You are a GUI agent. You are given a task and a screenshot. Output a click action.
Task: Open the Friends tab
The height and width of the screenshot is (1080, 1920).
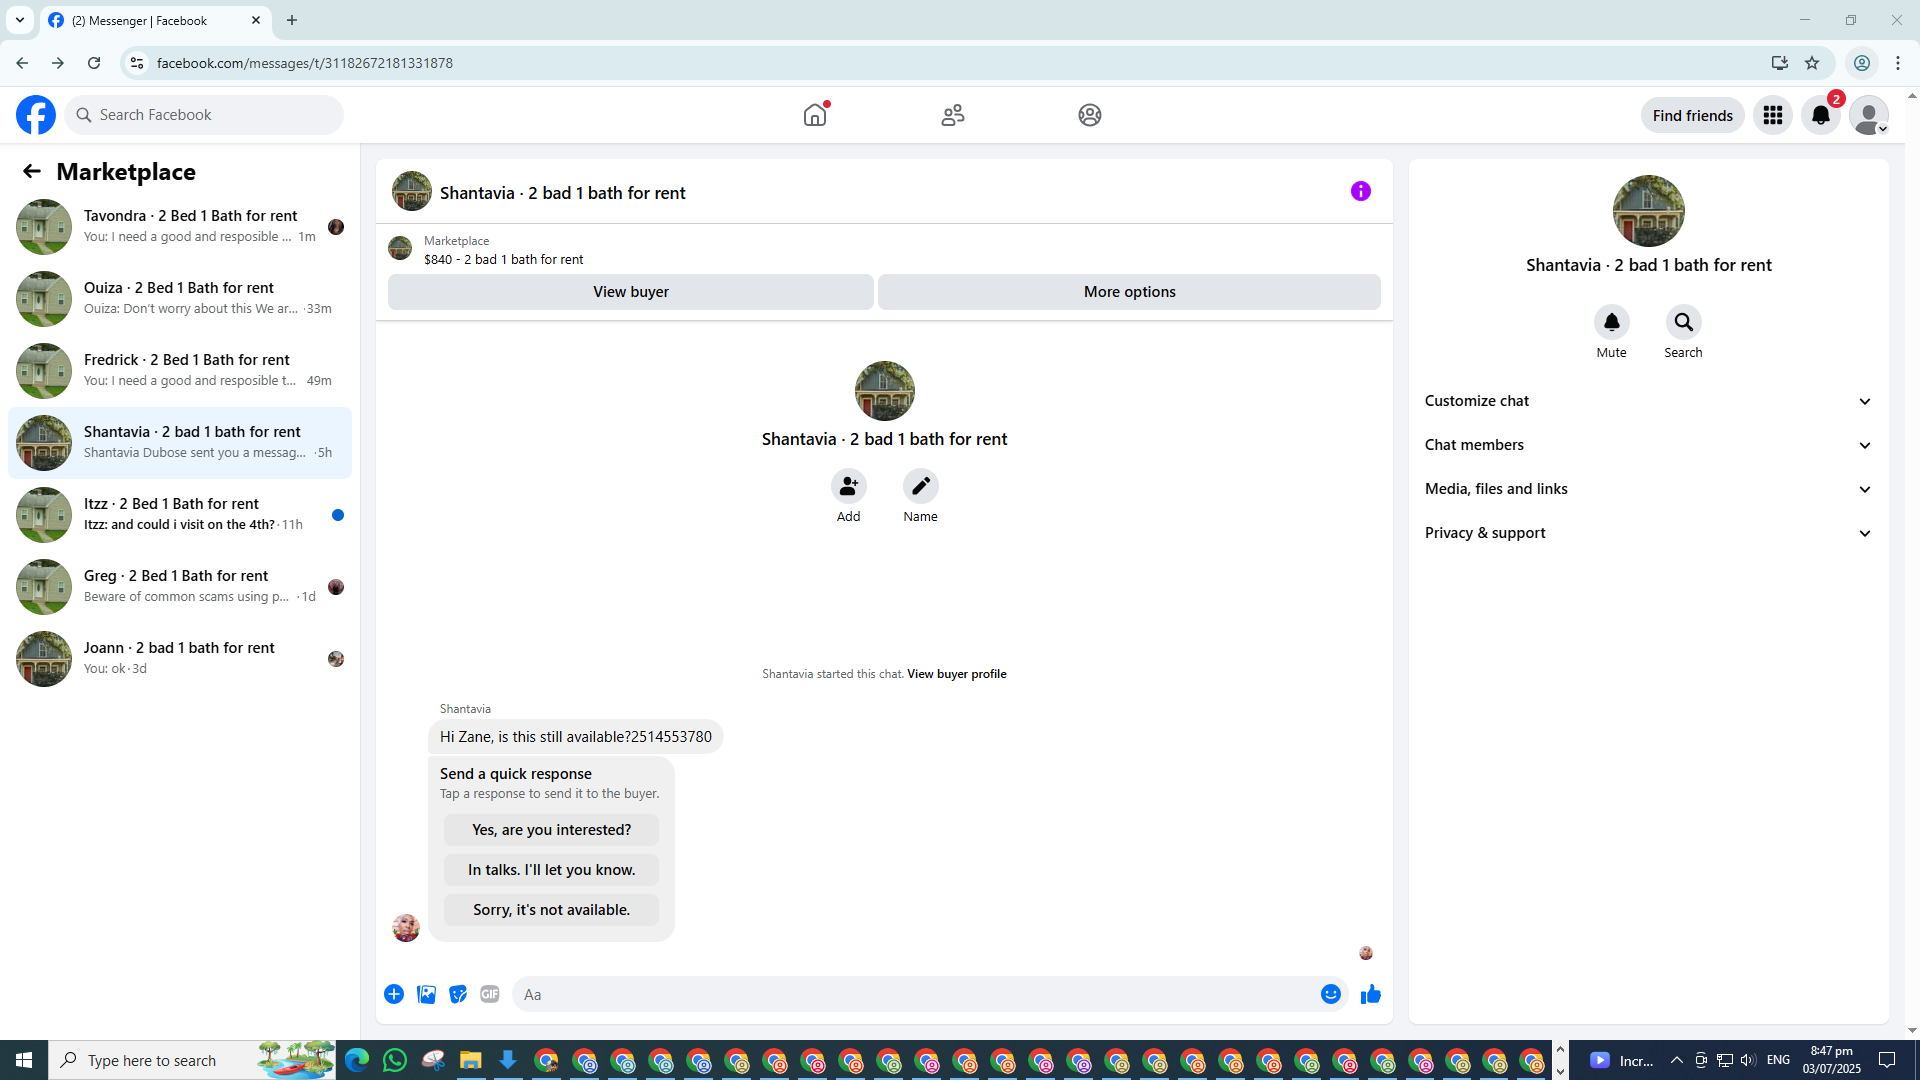(x=952, y=115)
